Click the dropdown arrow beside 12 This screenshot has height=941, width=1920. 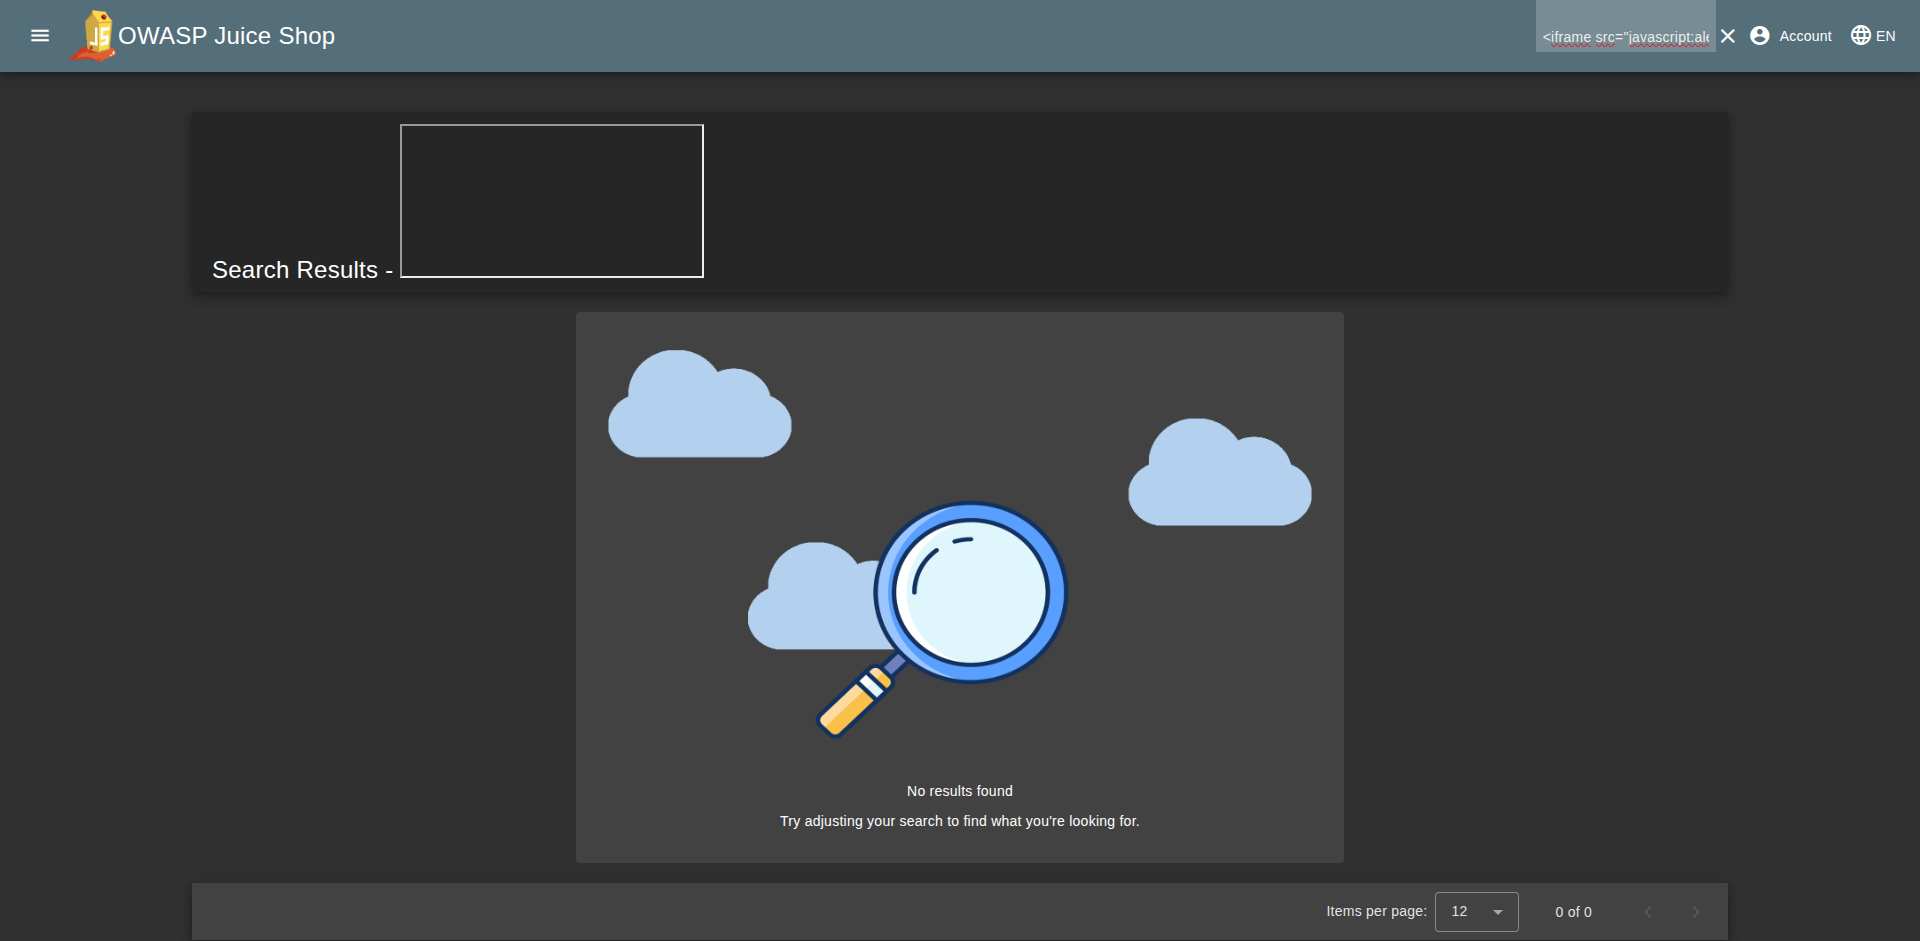click(1498, 912)
